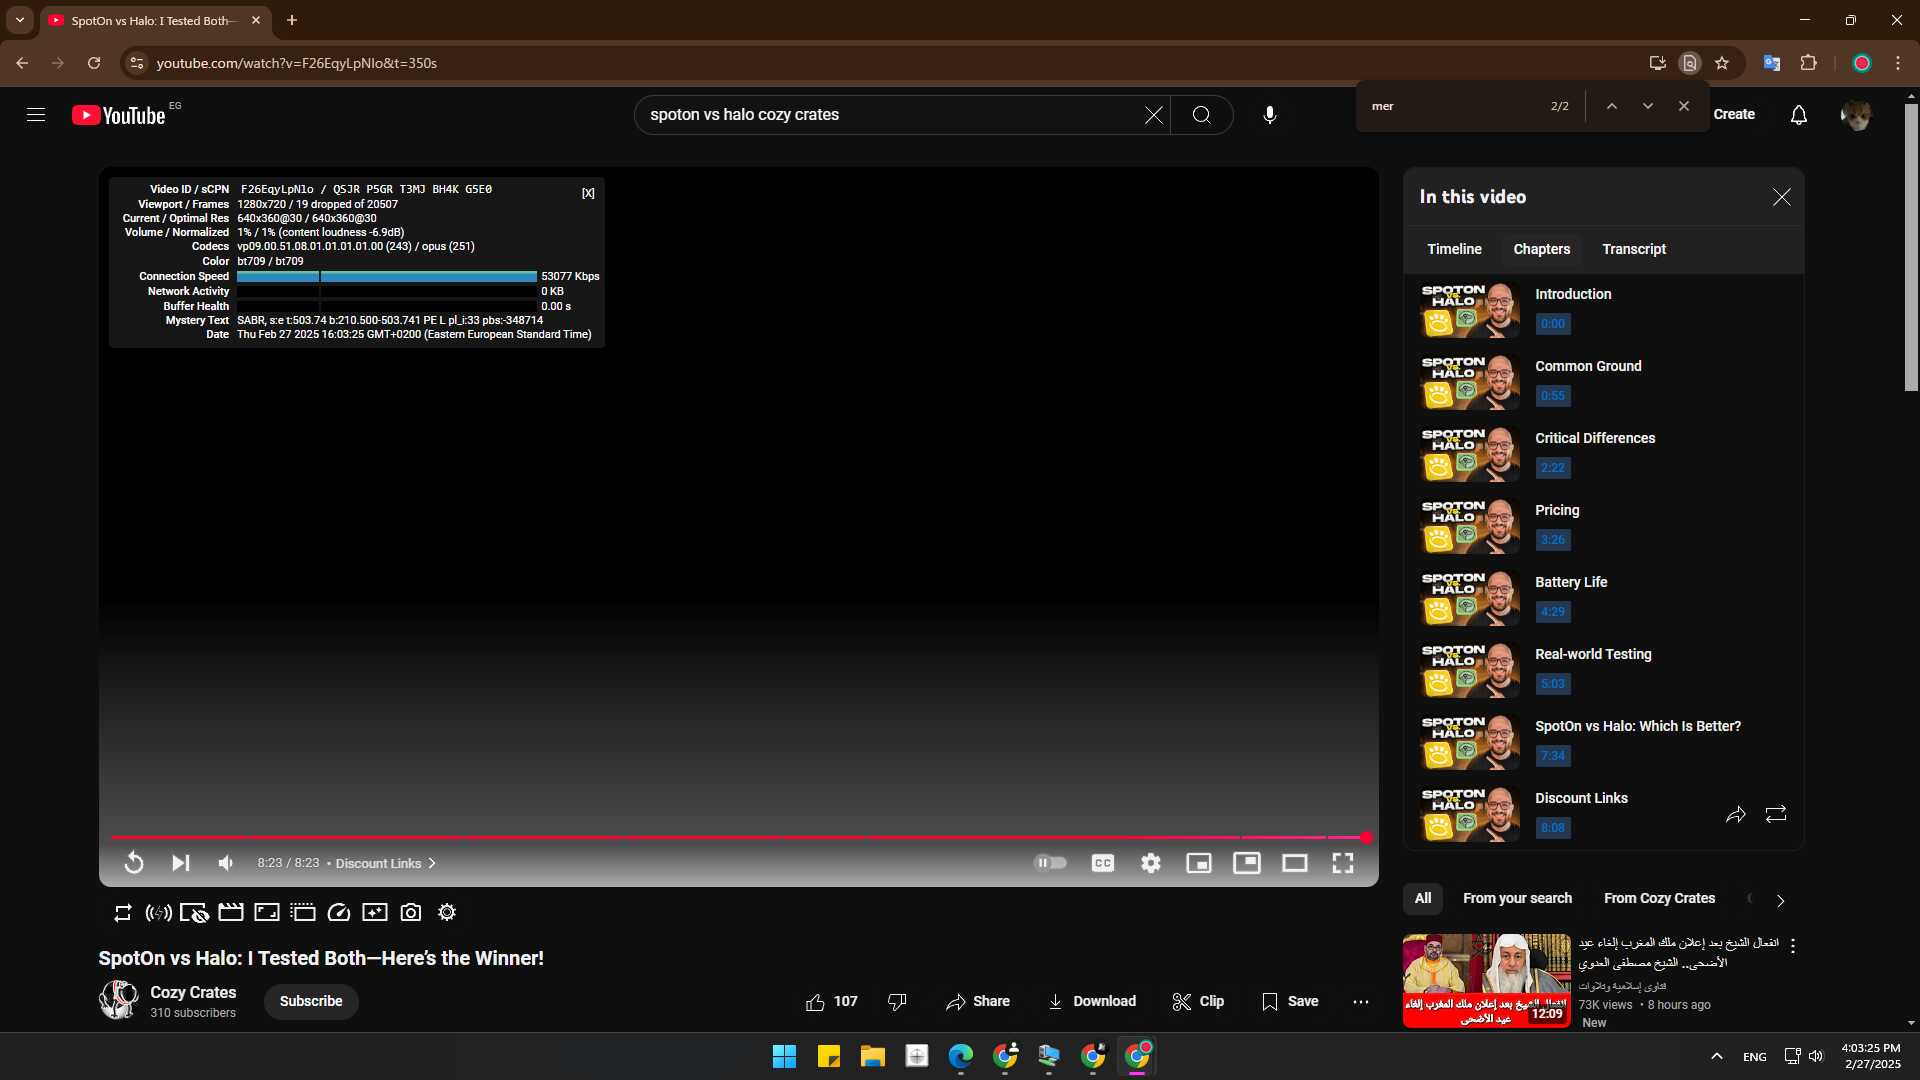The width and height of the screenshot is (1920, 1080).
Task: Share the video
Action: pos(977,1002)
